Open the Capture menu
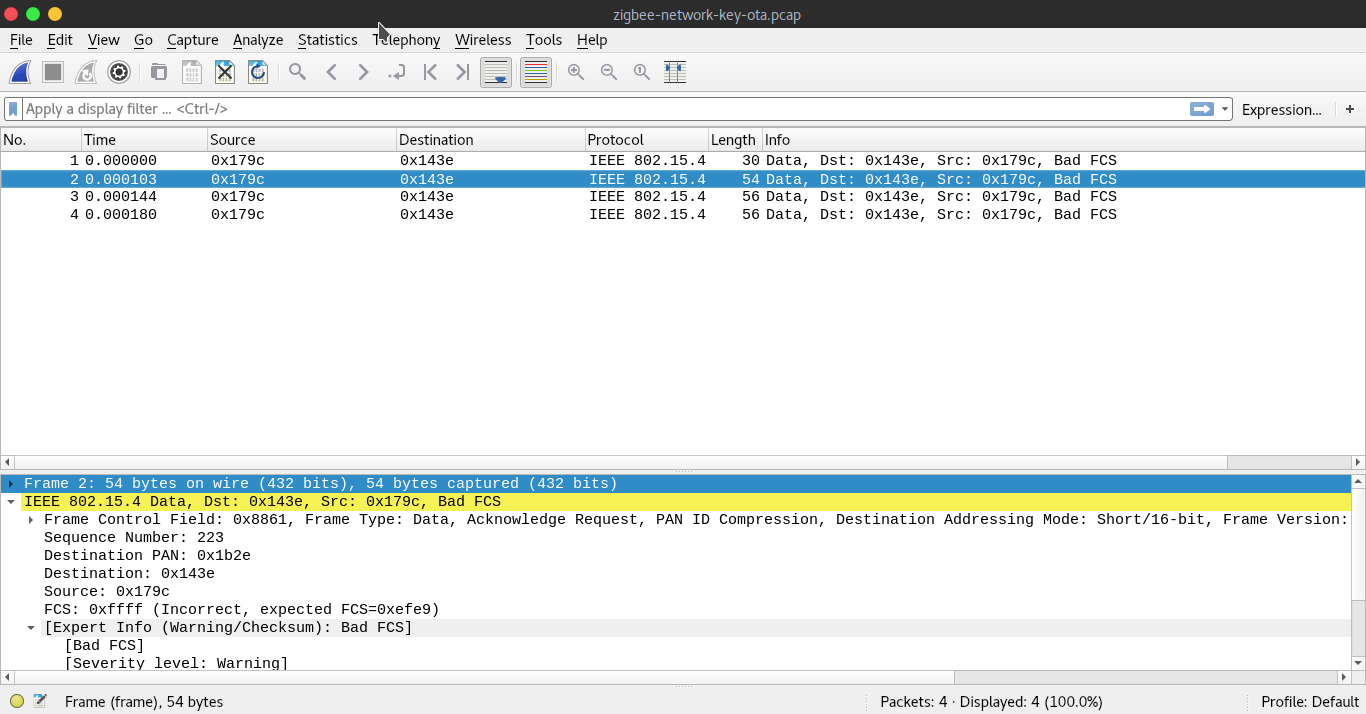Viewport: 1366px width, 714px height. 193,40
